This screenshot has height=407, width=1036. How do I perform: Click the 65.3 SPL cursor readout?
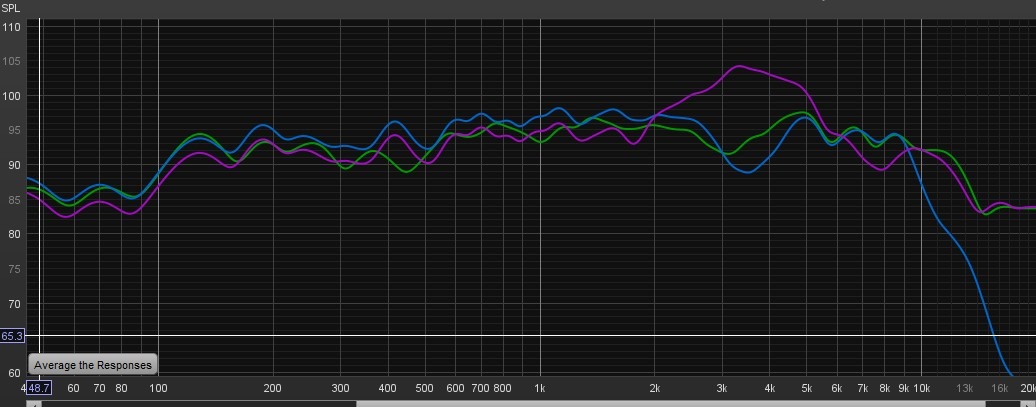(x=12, y=336)
